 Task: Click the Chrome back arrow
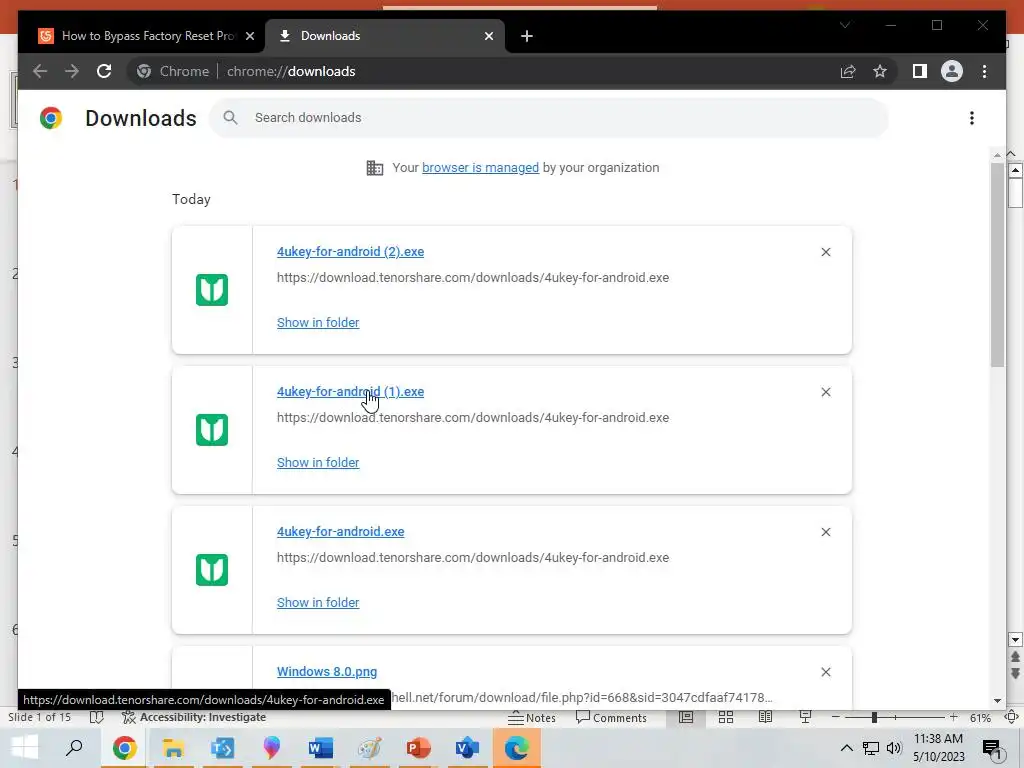click(x=40, y=71)
